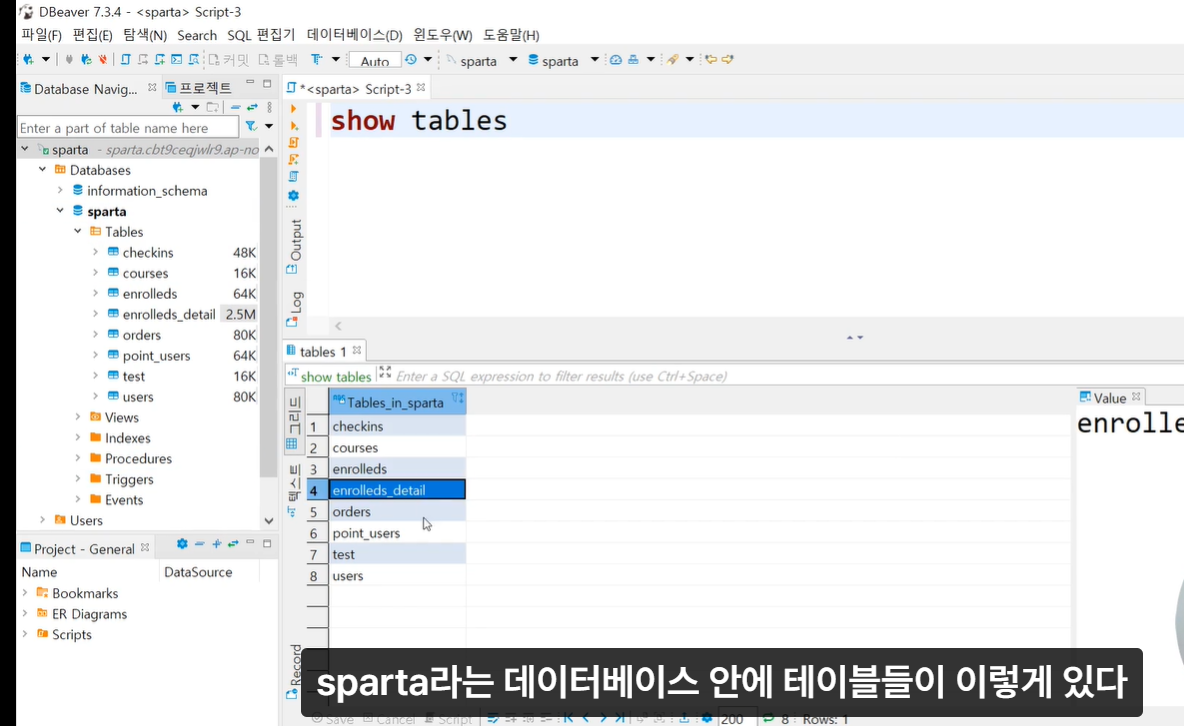Open the SQL 편집기 menu

[x=261, y=35]
